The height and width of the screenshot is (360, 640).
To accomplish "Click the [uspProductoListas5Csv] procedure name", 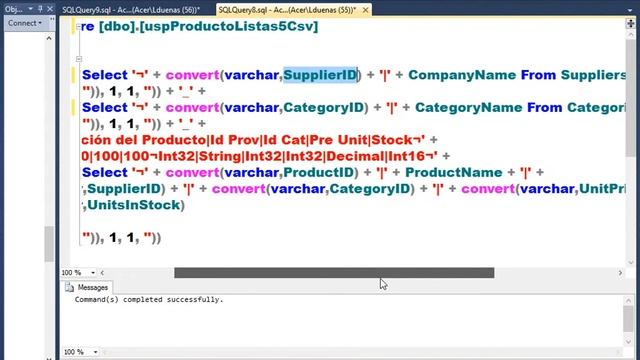I will click(x=229, y=27).
